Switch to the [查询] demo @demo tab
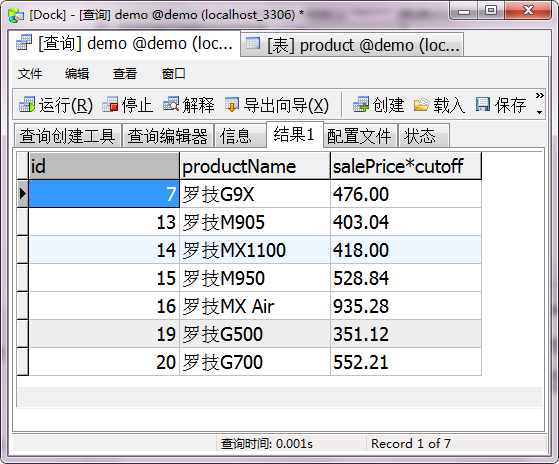The width and height of the screenshot is (559, 464). pos(124,43)
